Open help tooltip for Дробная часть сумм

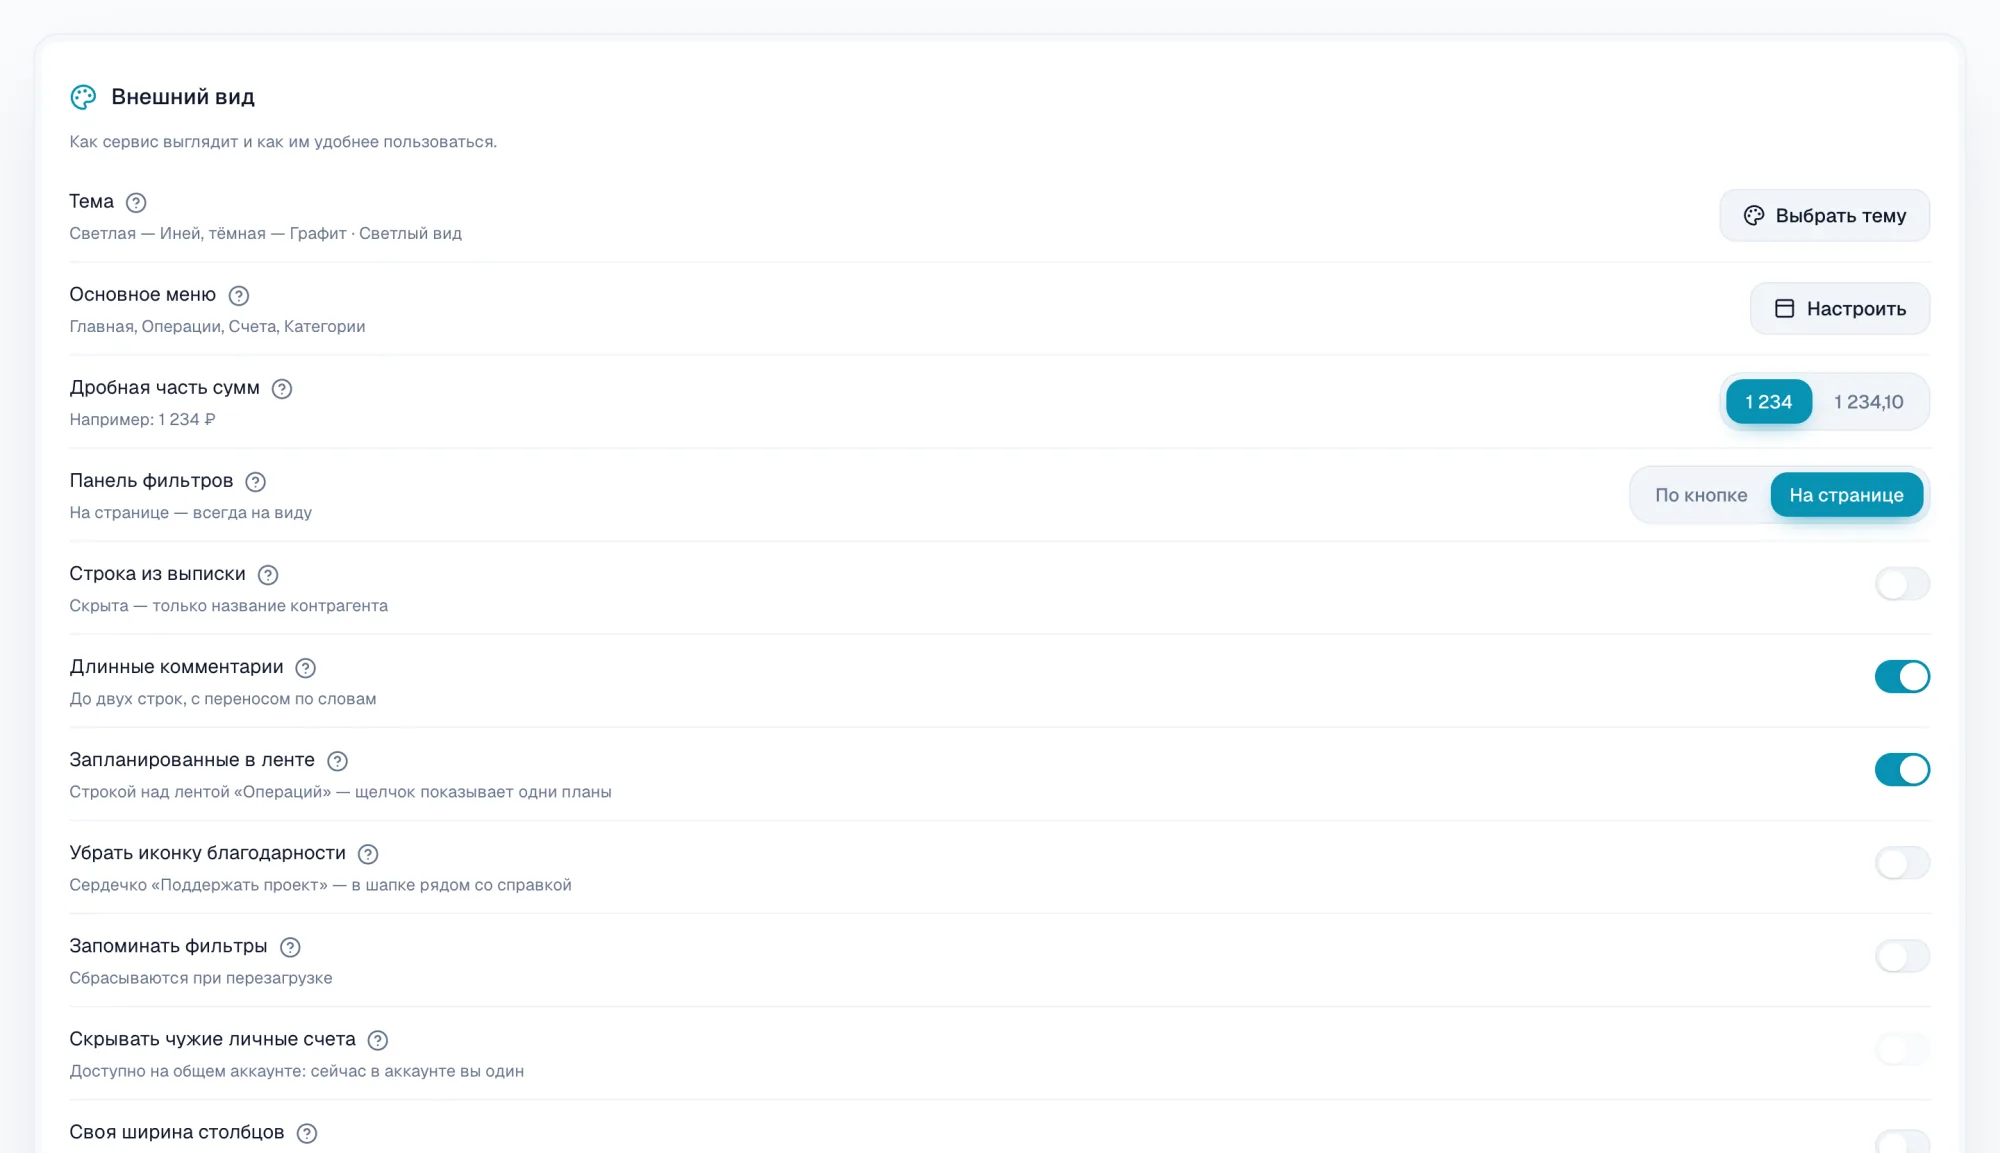[282, 388]
